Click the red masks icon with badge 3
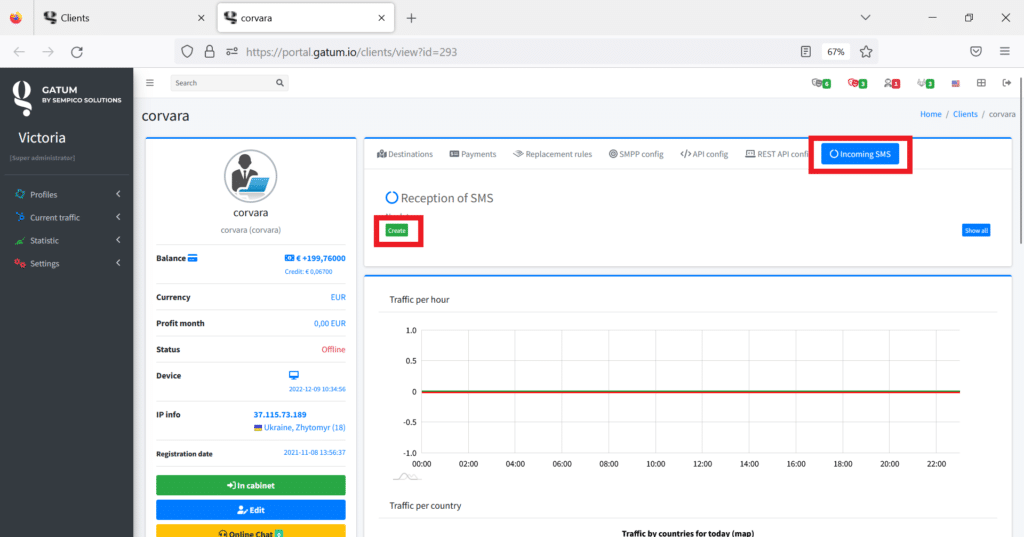The height and width of the screenshot is (537, 1024). pos(857,83)
